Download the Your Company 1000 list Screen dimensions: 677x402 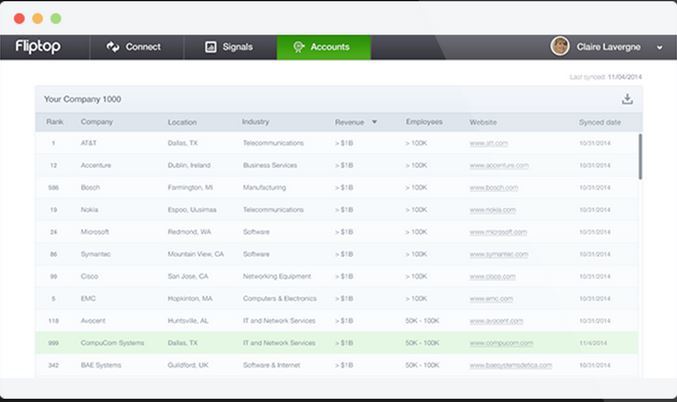(x=627, y=99)
